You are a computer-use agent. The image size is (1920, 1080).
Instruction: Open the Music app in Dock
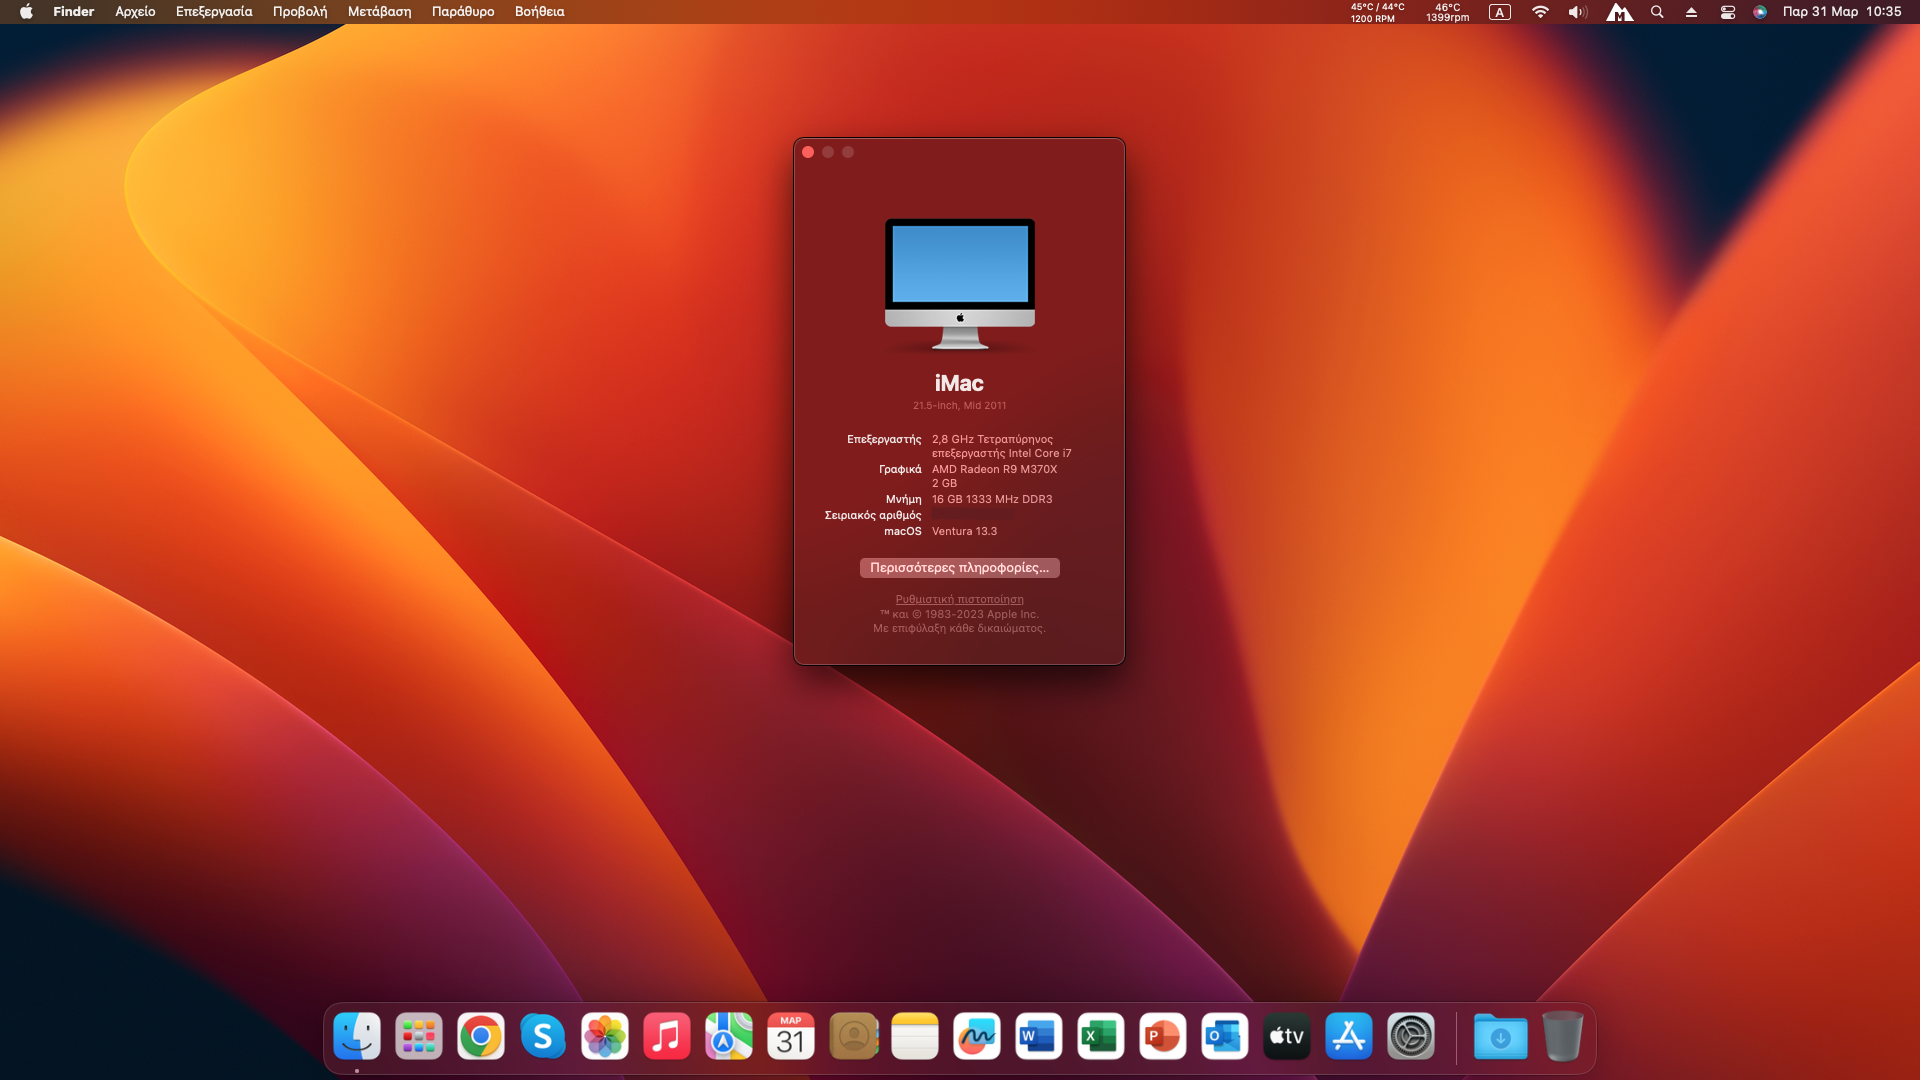pos(667,1037)
